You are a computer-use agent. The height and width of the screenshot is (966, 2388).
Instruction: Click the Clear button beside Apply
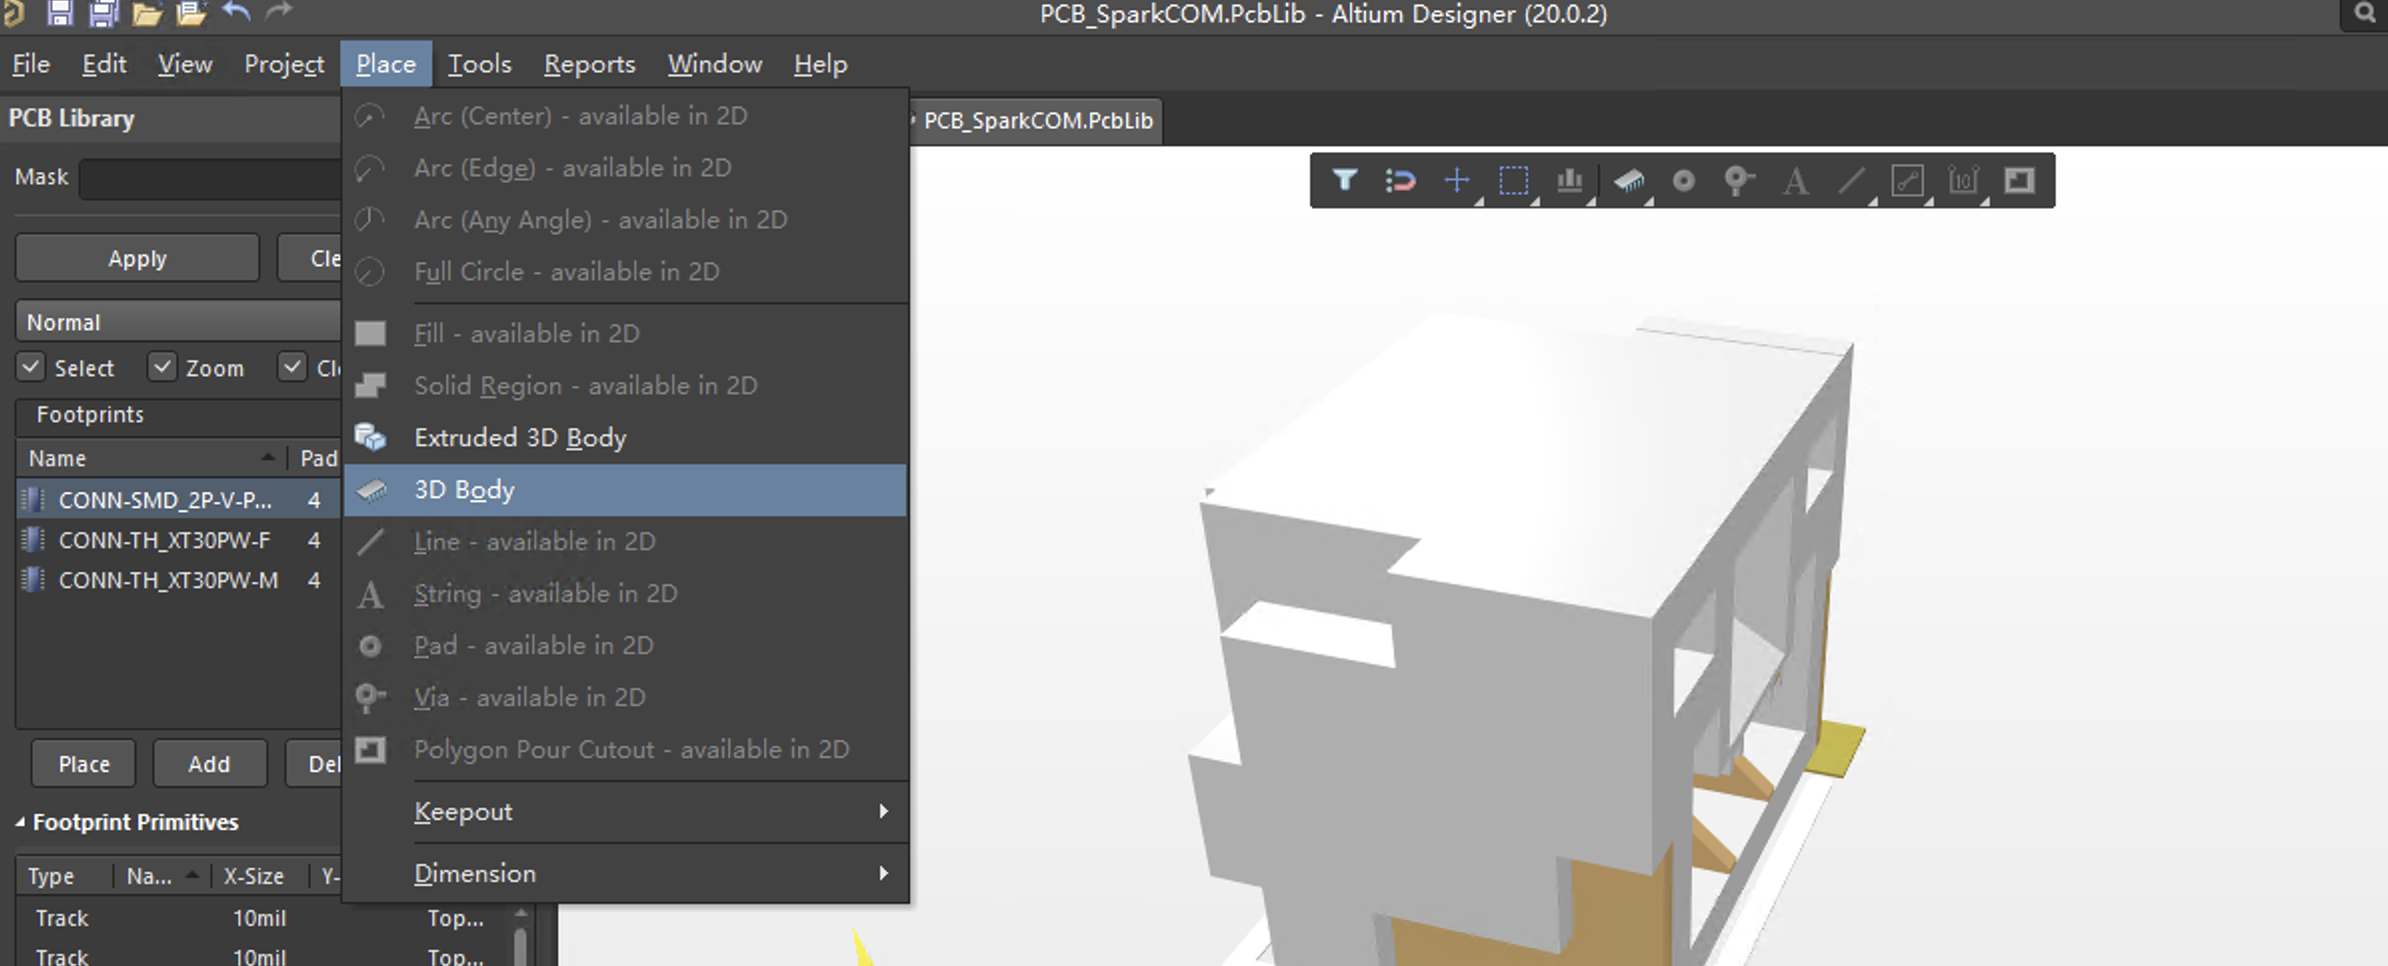click(311, 258)
